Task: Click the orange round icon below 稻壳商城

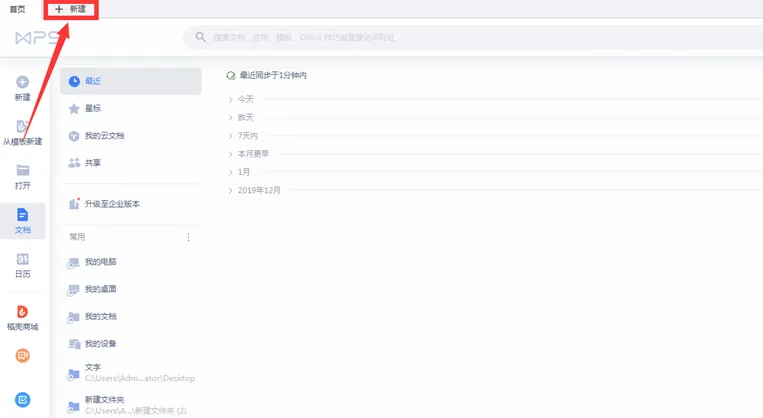Action: click(22, 356)
